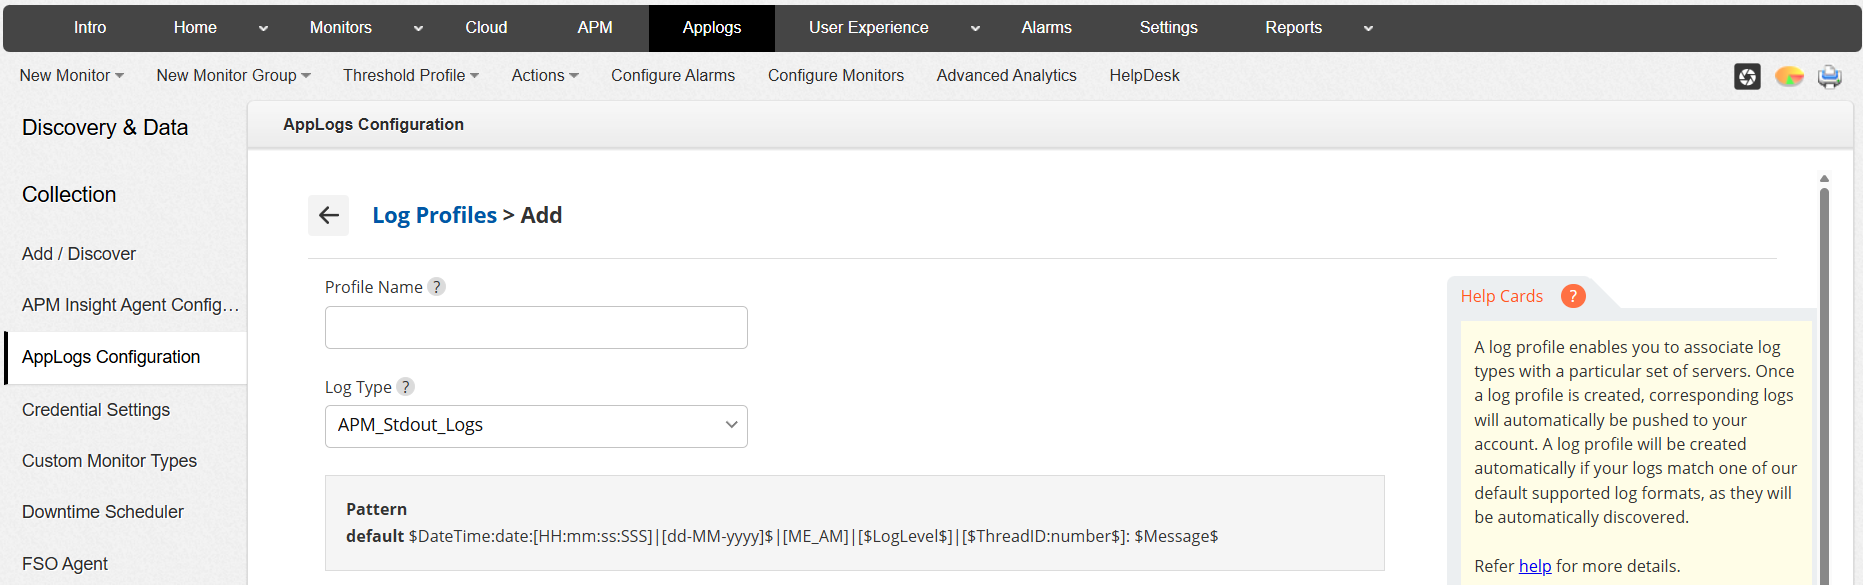Screen dimensions: 1863x585
Task: Click the vertical scrollbar of the page
Action: point(1824,385)
